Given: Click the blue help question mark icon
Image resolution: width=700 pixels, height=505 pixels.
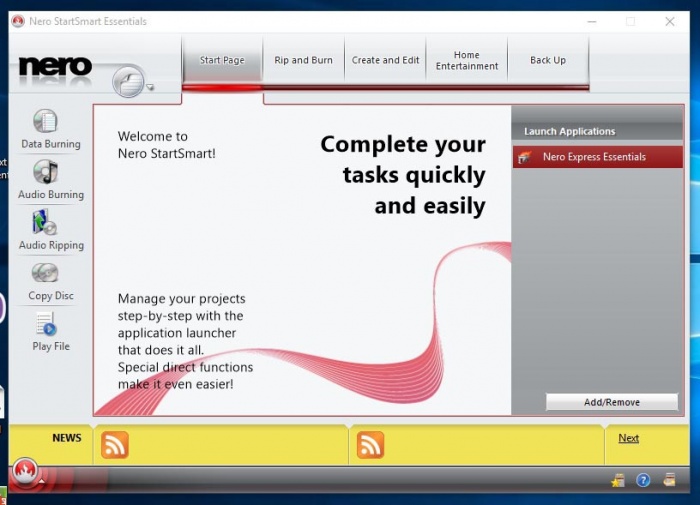Looking at the screenshot, I should [643, 480].
